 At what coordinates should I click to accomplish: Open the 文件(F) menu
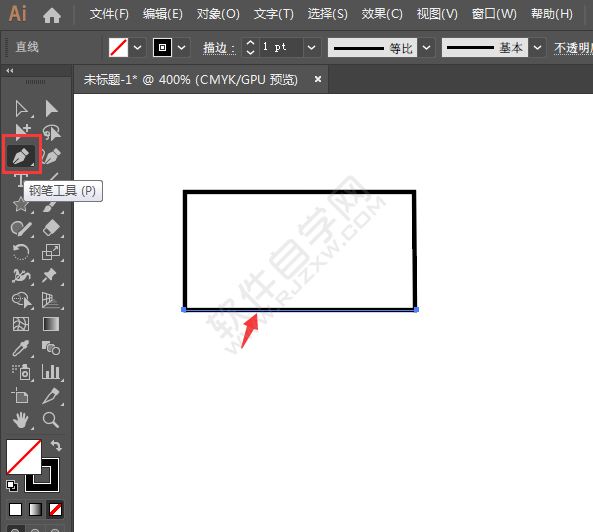(109, 14)
